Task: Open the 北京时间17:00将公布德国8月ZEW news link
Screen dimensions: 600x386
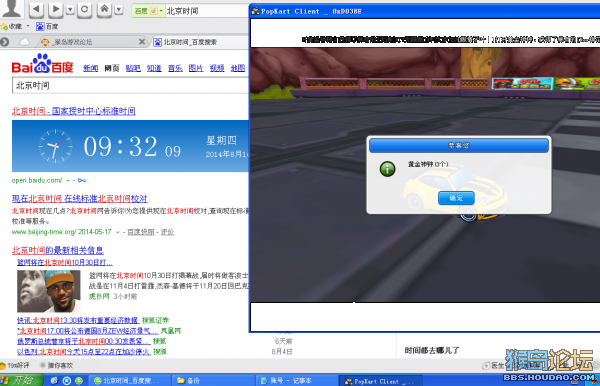Action: [87, 331]
